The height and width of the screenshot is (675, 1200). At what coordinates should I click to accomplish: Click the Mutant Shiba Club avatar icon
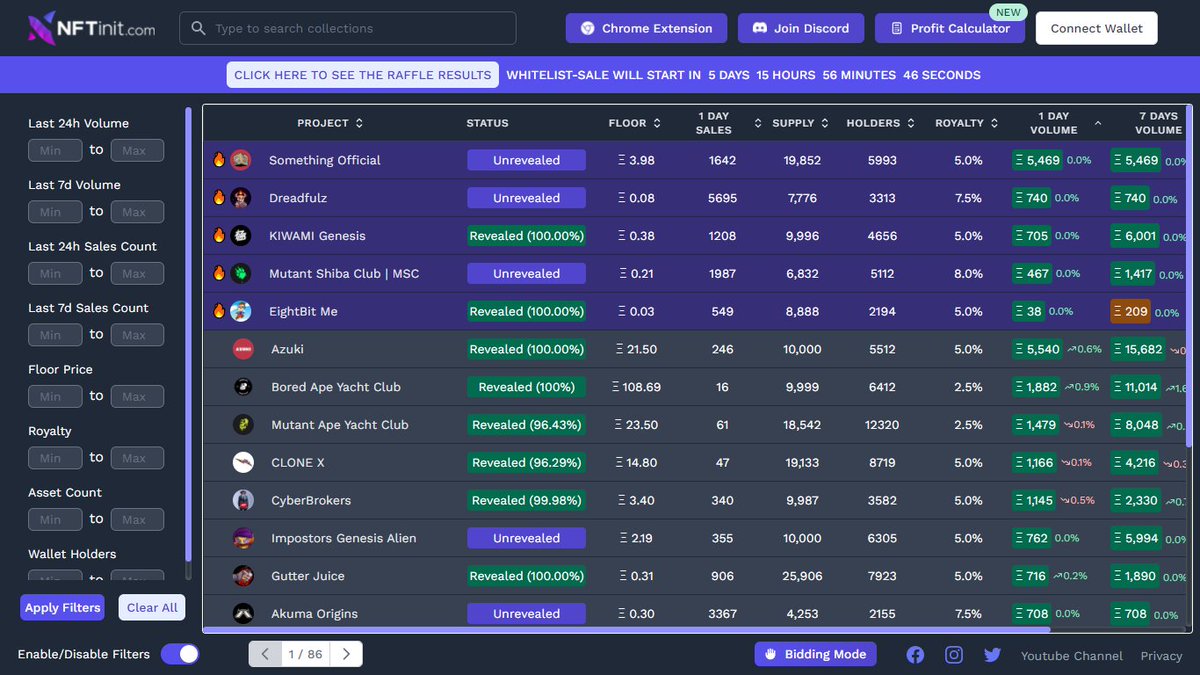tap(240, 273)
